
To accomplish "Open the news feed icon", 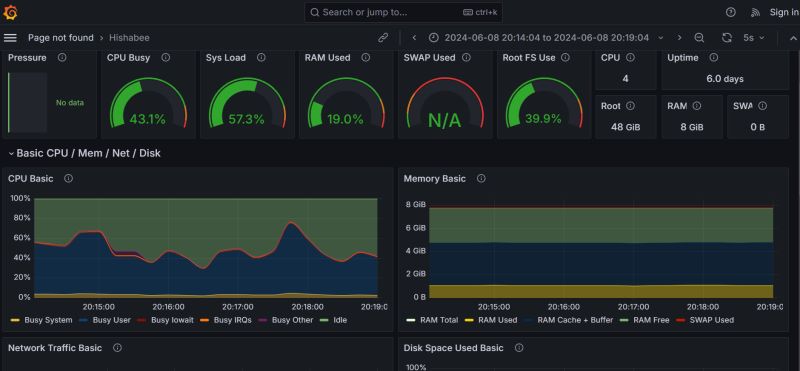I will [x=755, y=13].
